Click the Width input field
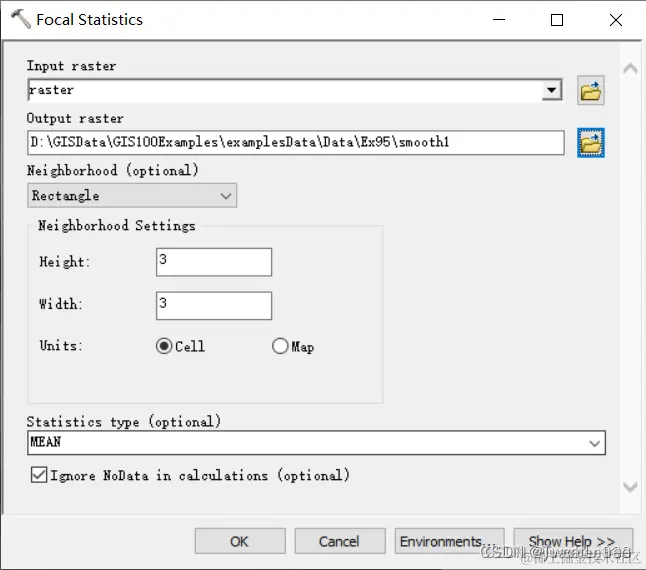The width and height of the screenshot is (646, 570). coord(214,306)
